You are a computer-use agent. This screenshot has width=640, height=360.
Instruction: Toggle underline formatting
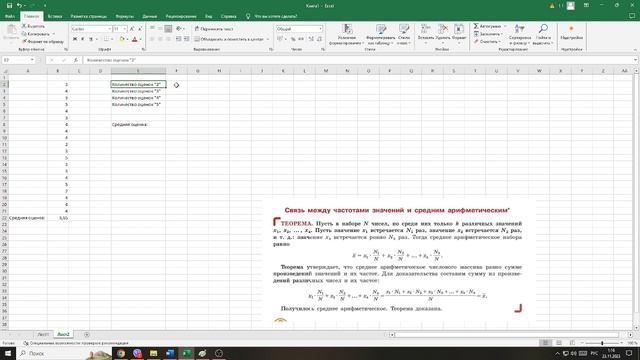pyautogui.click(x=91, y=39)
